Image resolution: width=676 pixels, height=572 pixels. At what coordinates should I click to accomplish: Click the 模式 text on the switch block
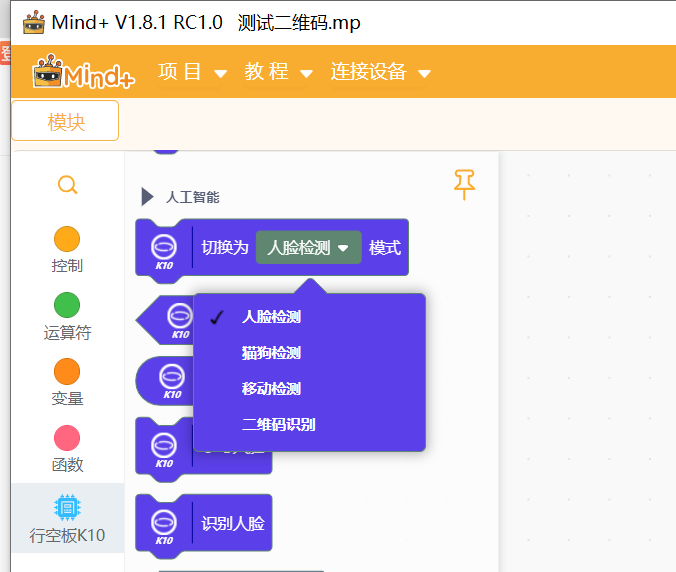(x=385, y=248)
